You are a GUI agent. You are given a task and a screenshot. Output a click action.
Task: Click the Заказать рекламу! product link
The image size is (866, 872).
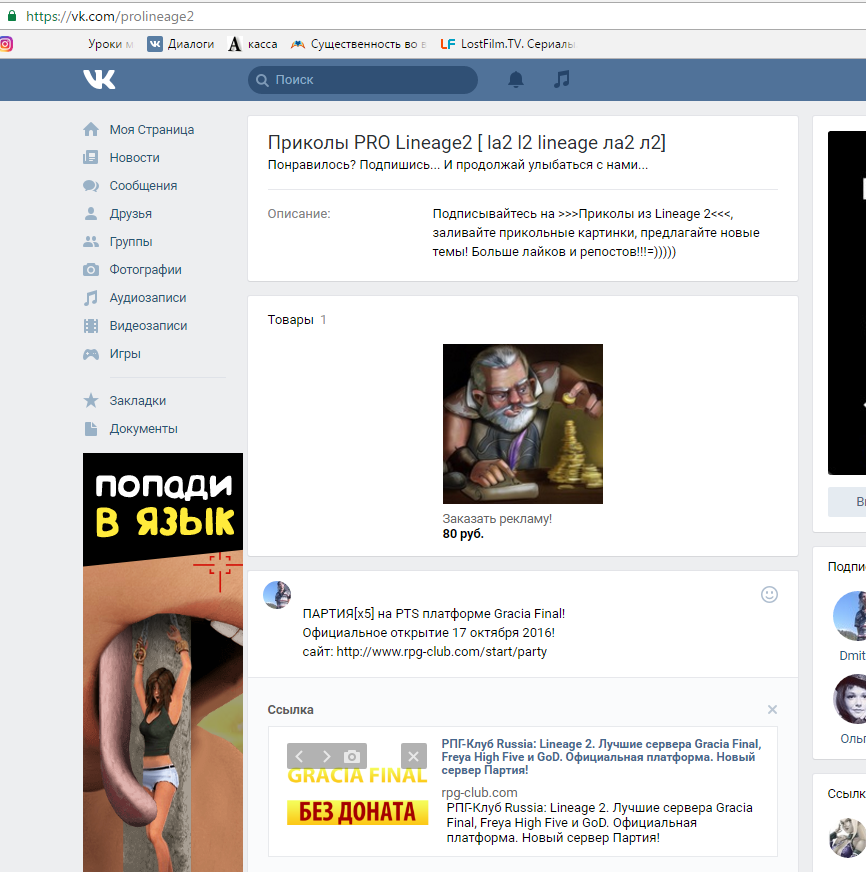(497, 518)
